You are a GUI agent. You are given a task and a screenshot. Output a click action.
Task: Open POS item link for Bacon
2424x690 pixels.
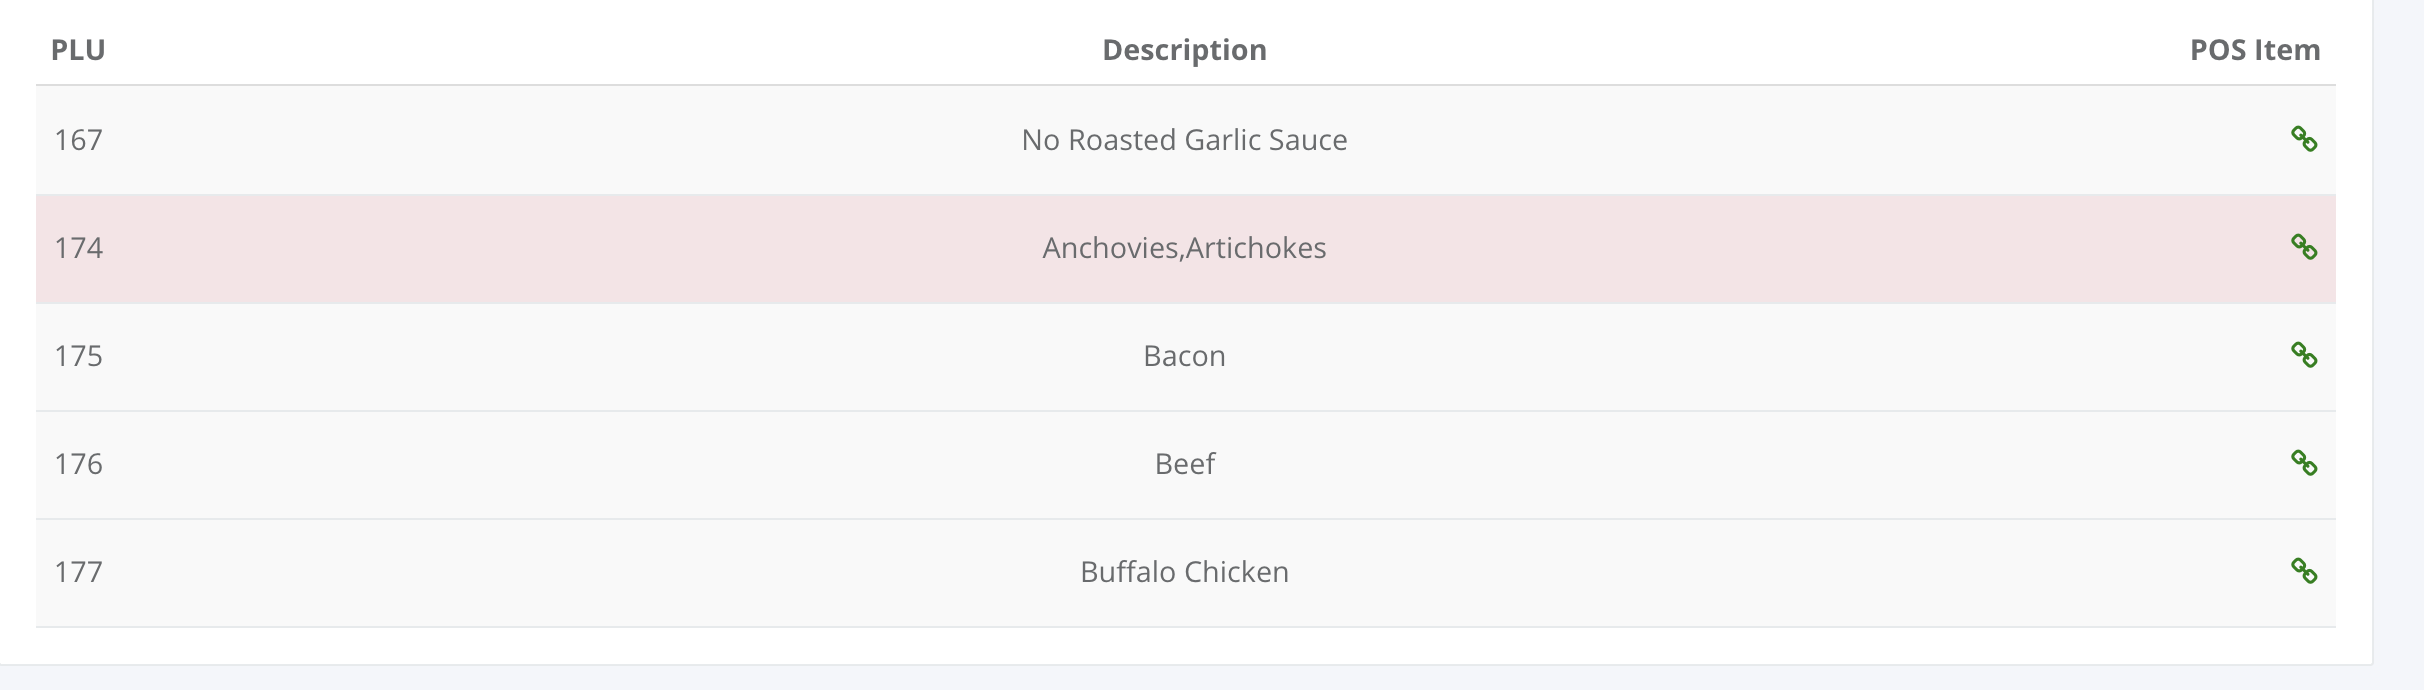(2304, 355)
